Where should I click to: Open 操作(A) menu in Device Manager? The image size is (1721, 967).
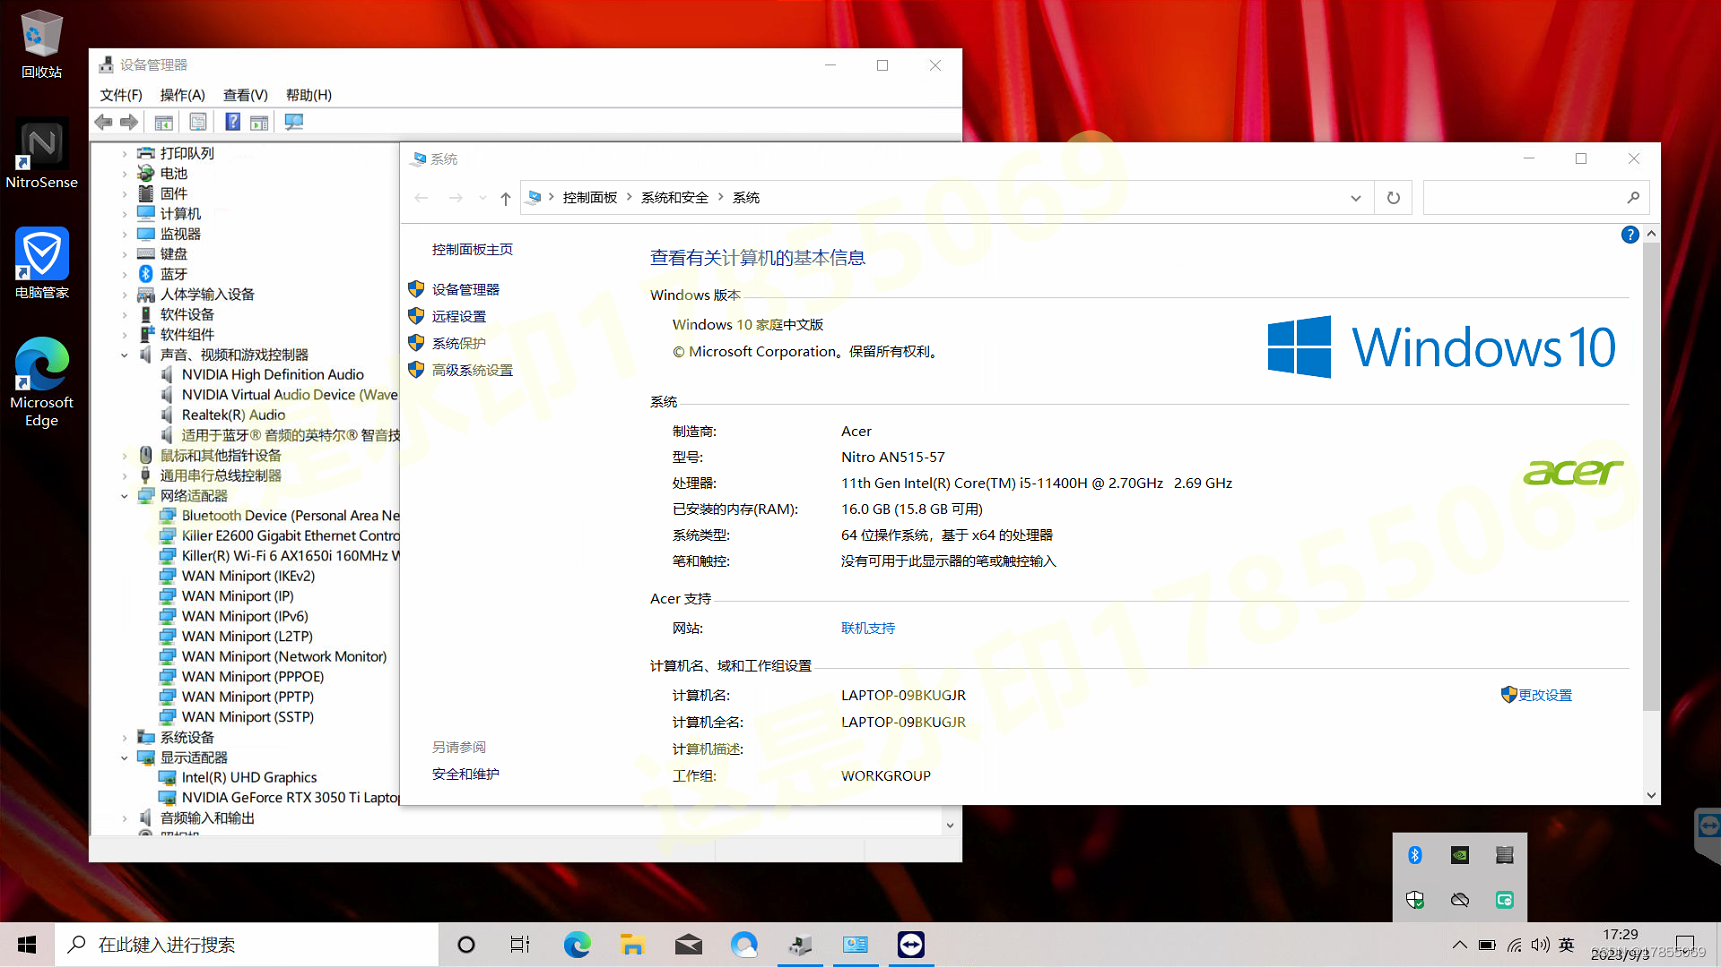point(182,95)
